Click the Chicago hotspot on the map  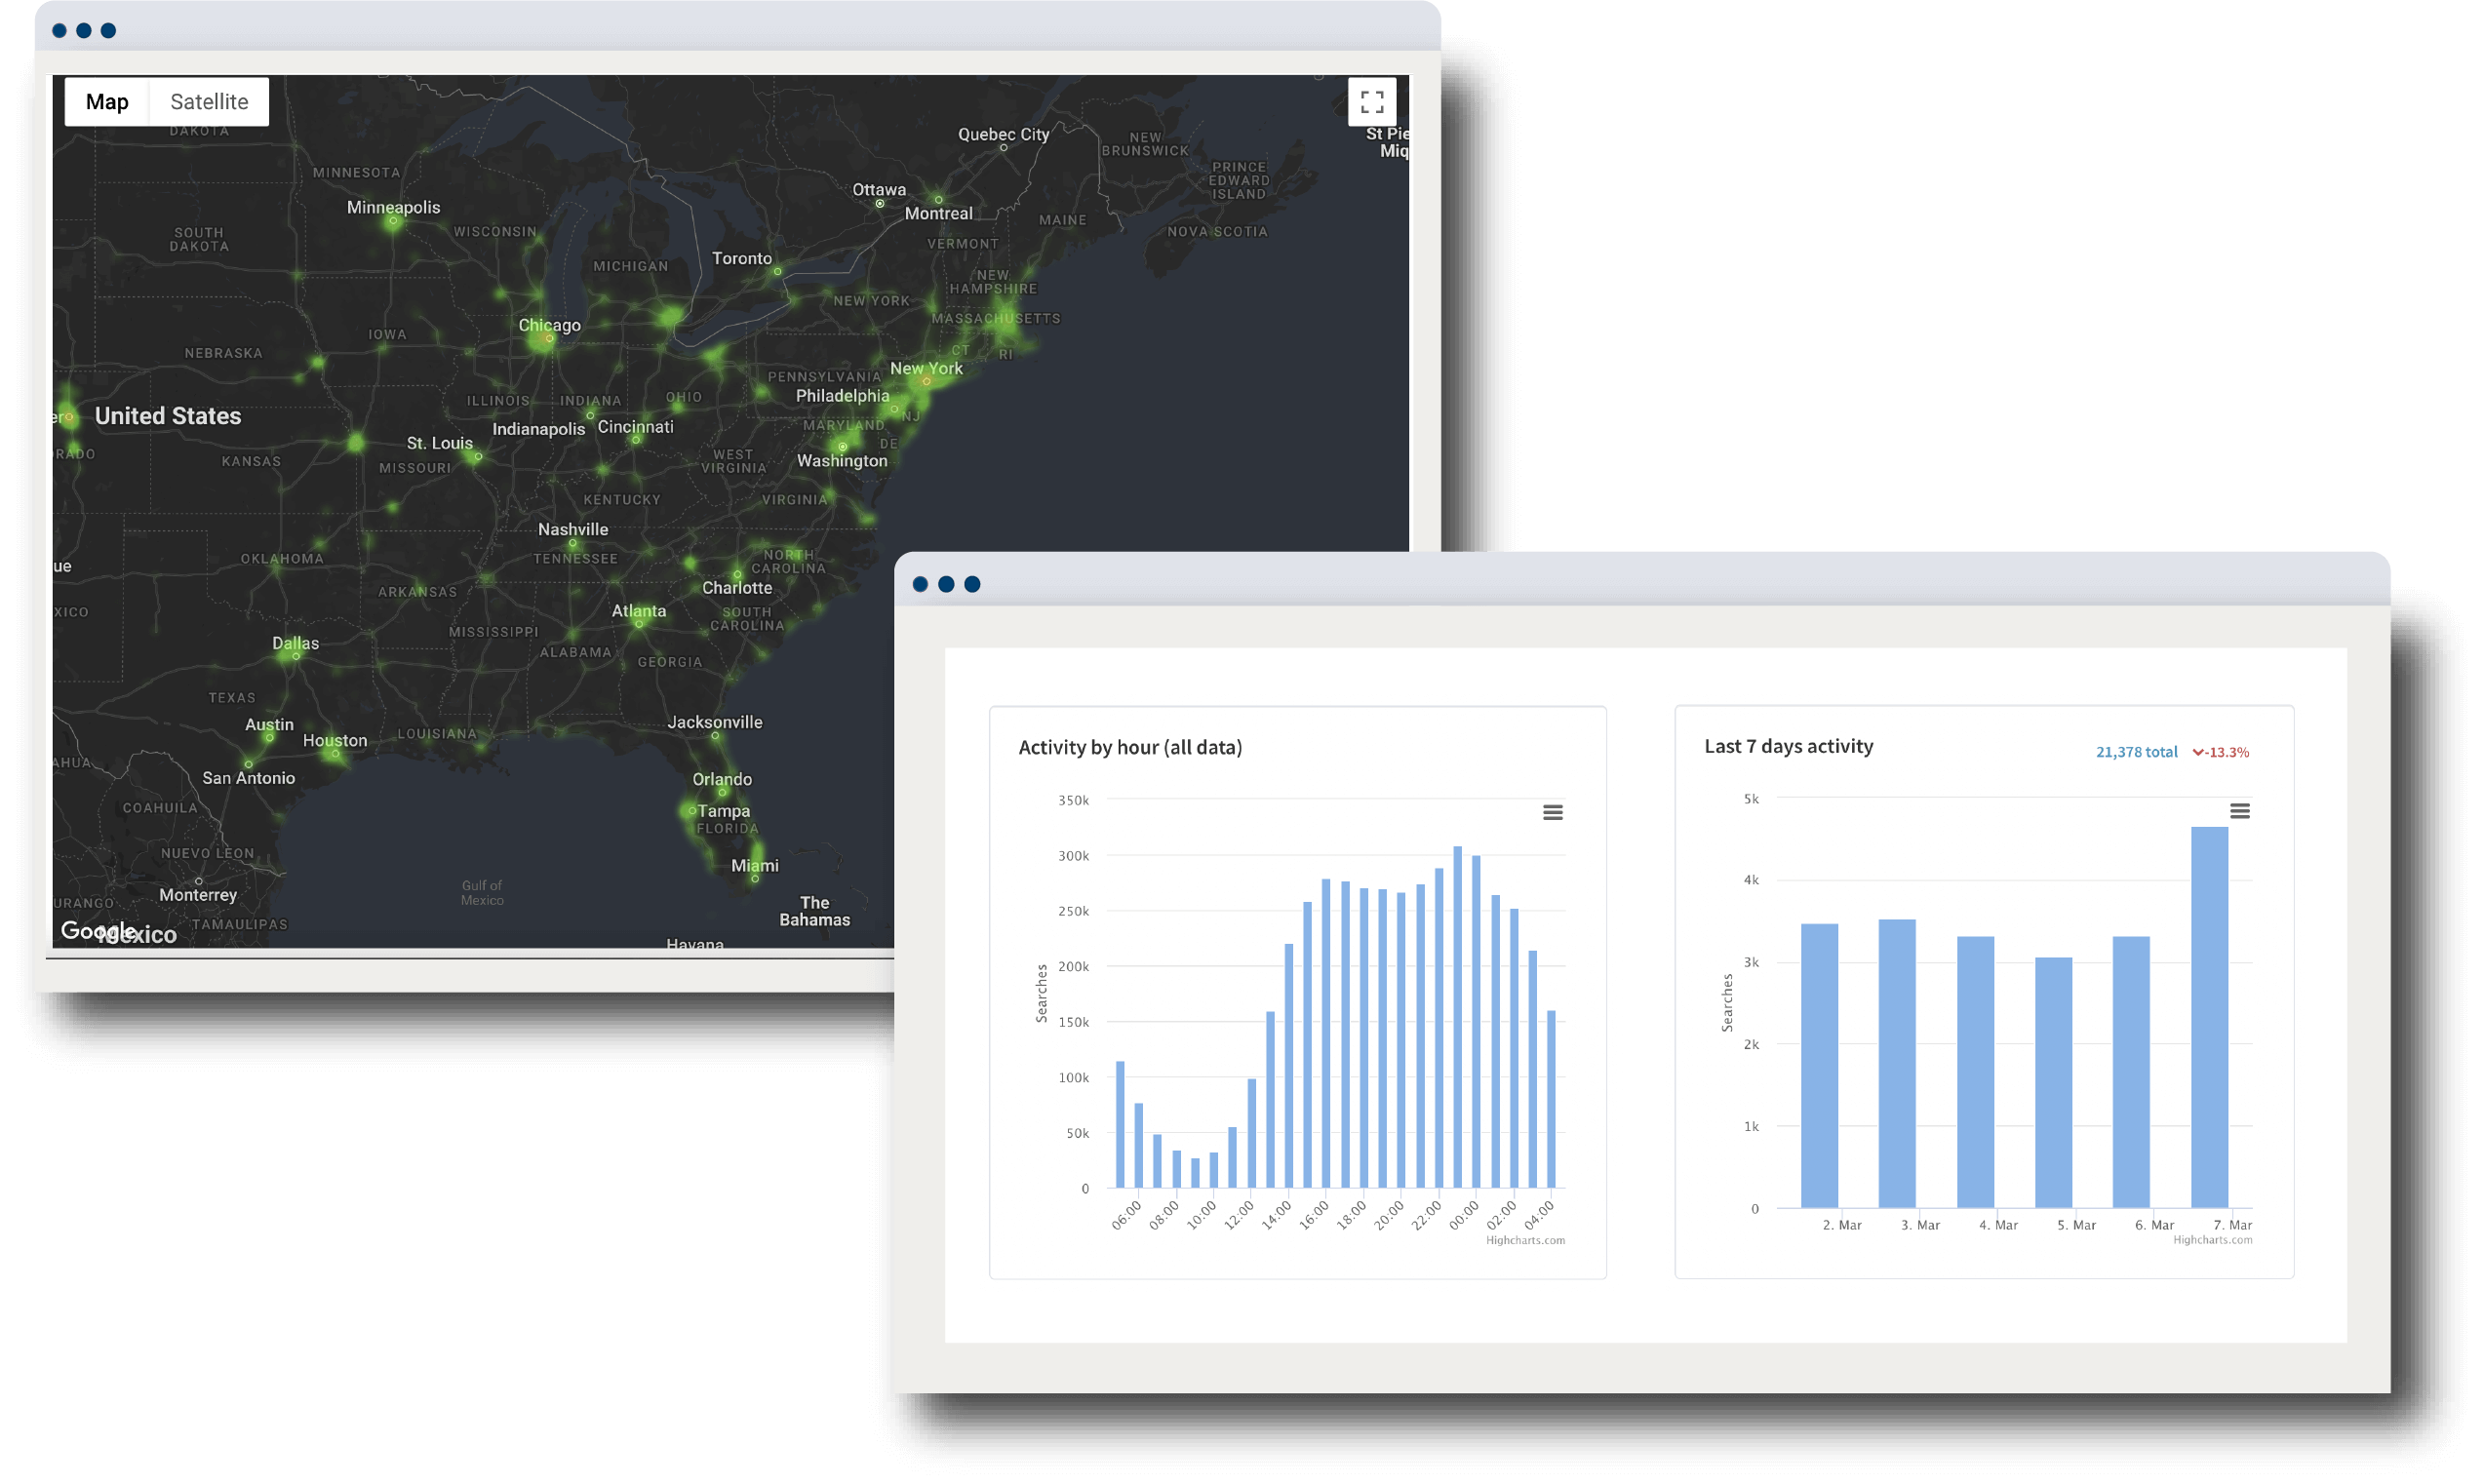[549, 339]
